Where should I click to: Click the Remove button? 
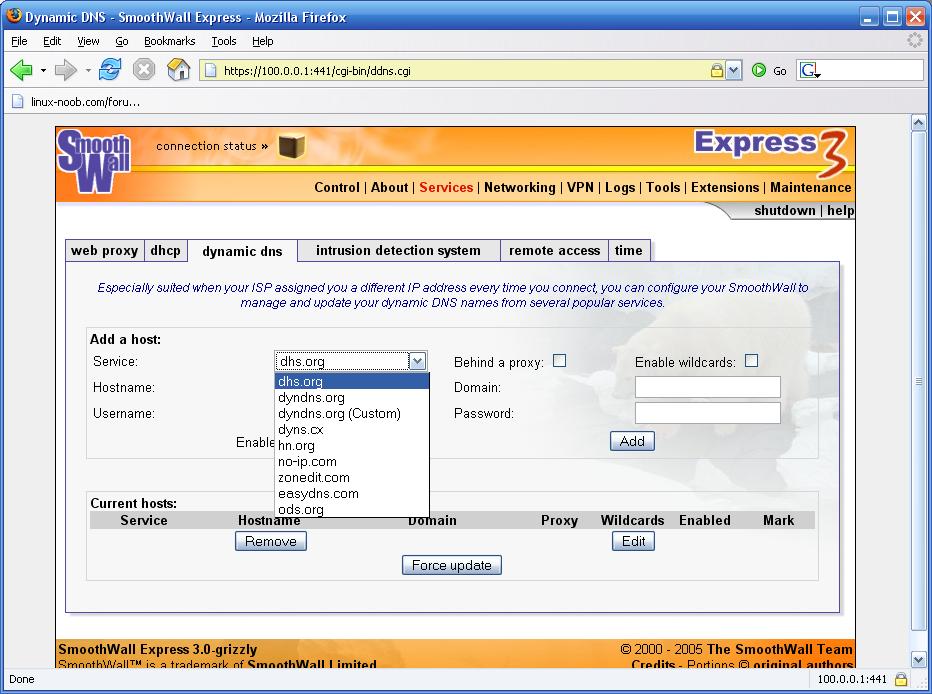point(270,541)
